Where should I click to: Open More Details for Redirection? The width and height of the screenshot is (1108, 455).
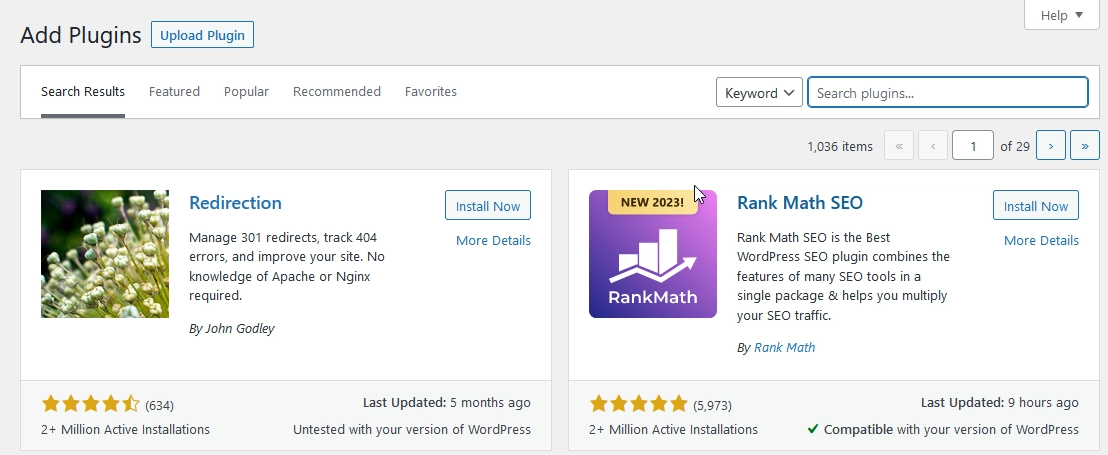[493, 240]
